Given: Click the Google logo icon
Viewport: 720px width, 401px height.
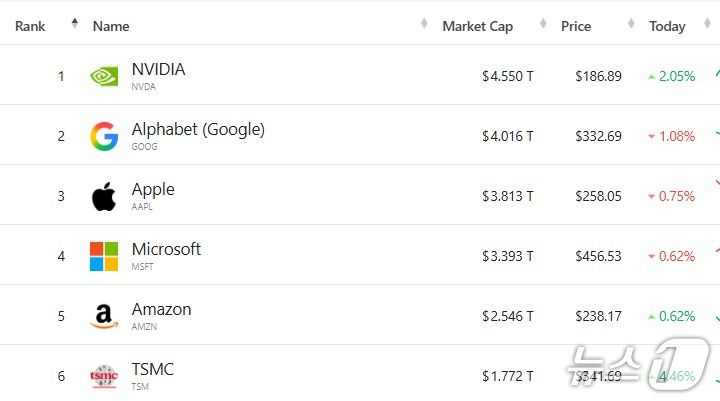Looking at the screenshot, I should click(x=104, y=136).
